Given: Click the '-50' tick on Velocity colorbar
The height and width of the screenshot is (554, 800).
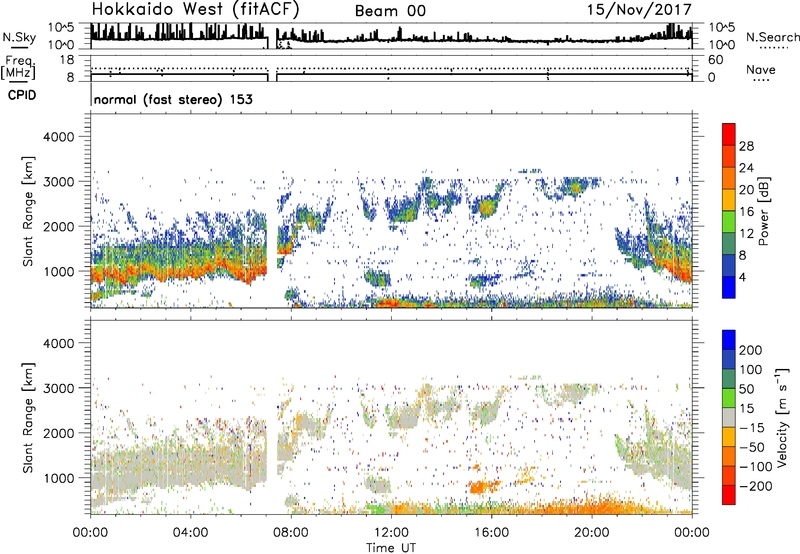Looking at the screenshot, I should coord(752,447).
